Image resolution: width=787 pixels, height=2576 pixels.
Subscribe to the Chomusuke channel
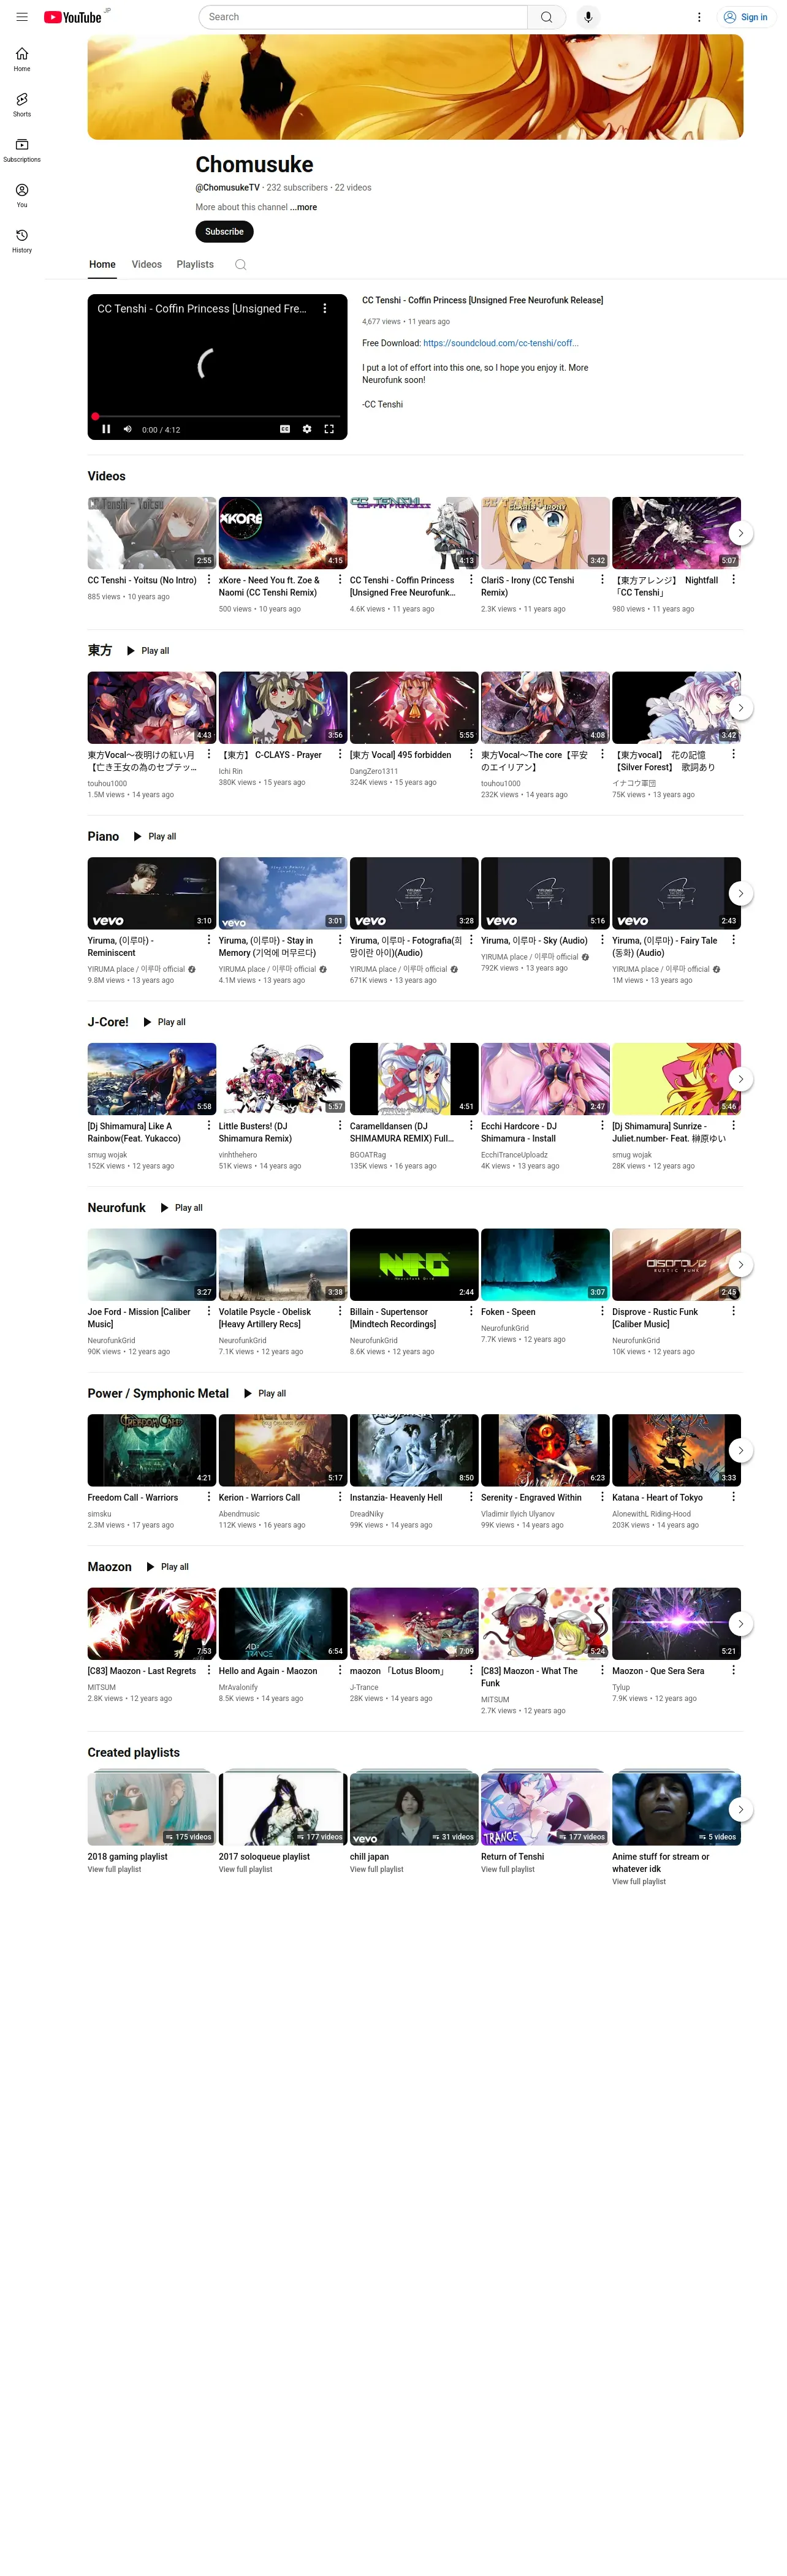tap(224, 232)
